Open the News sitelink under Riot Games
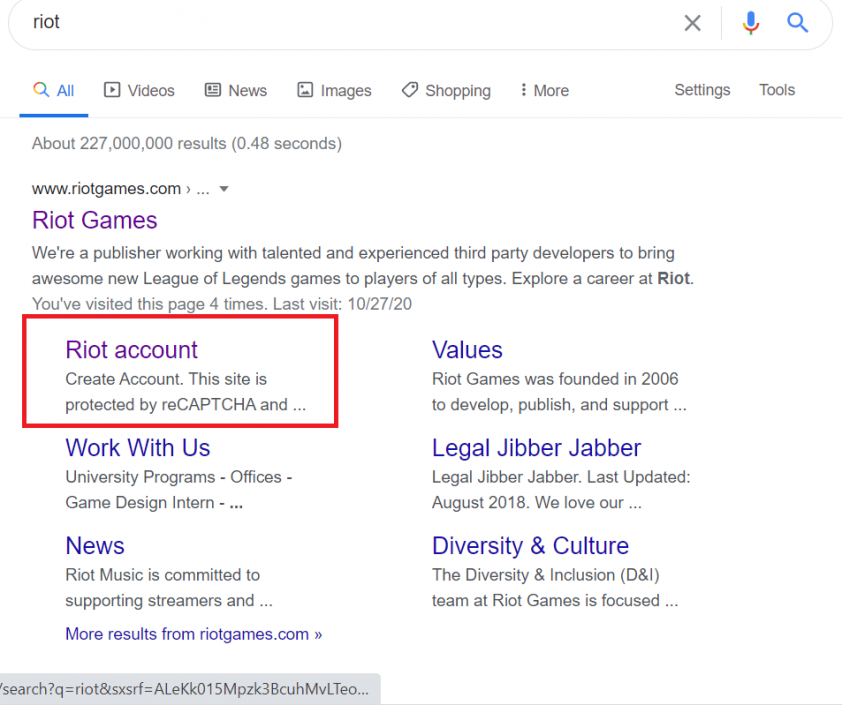 click(x=95, y=546)
